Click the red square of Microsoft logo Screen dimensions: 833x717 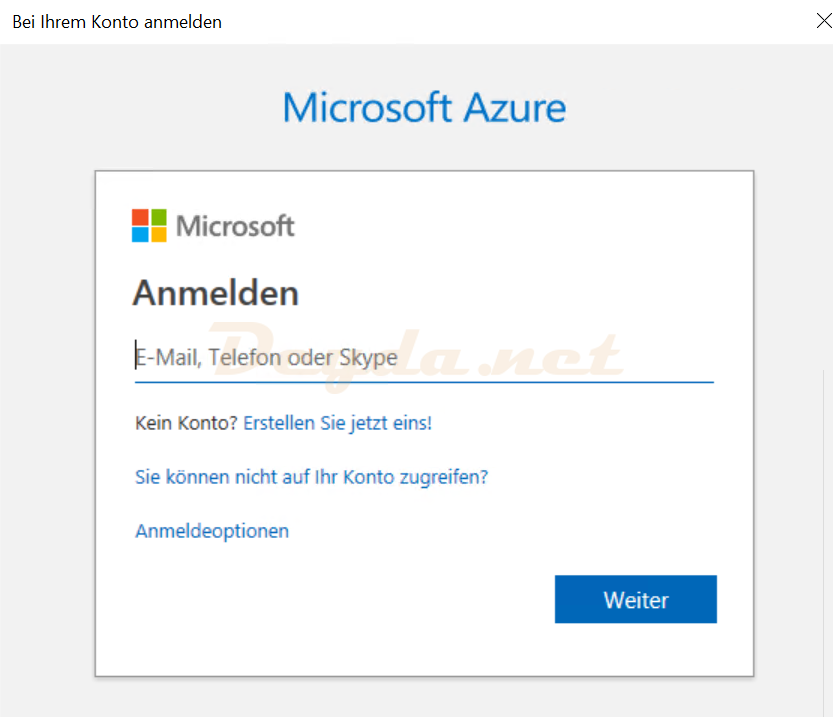click(140, 217)
